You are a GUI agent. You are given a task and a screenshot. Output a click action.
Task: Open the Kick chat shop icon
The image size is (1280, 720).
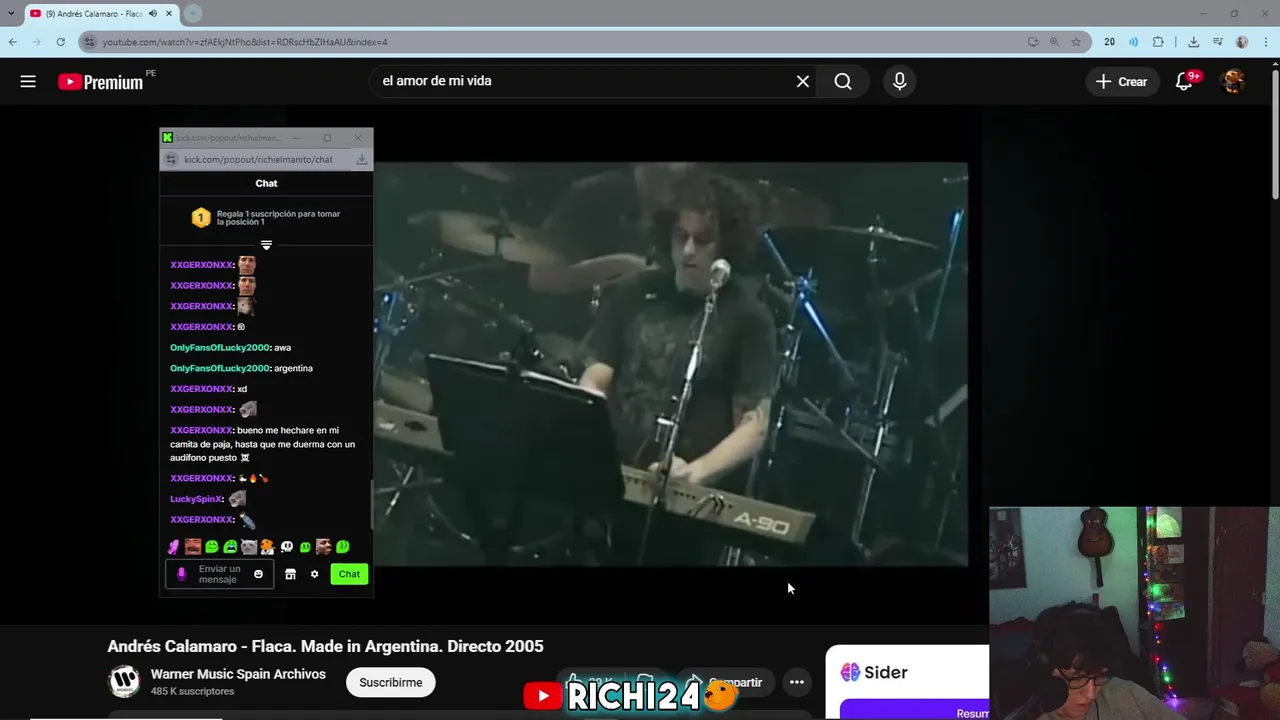[x=290, y=574]
